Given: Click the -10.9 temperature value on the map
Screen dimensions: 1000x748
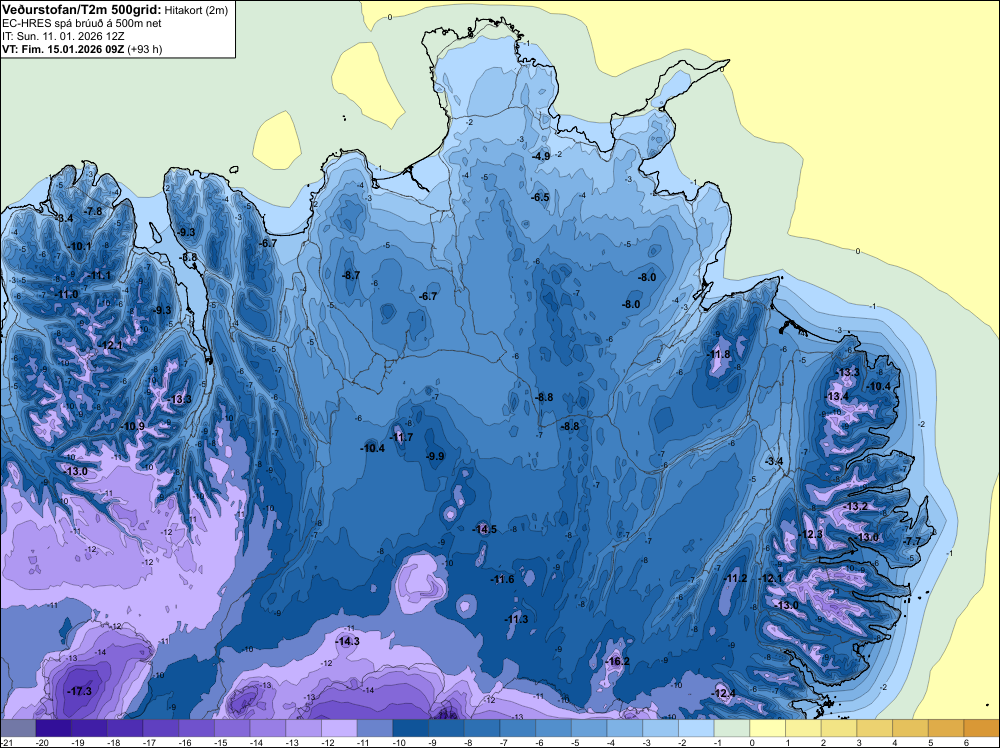Looking at the screenshot, I should click(x=133, y=427).
